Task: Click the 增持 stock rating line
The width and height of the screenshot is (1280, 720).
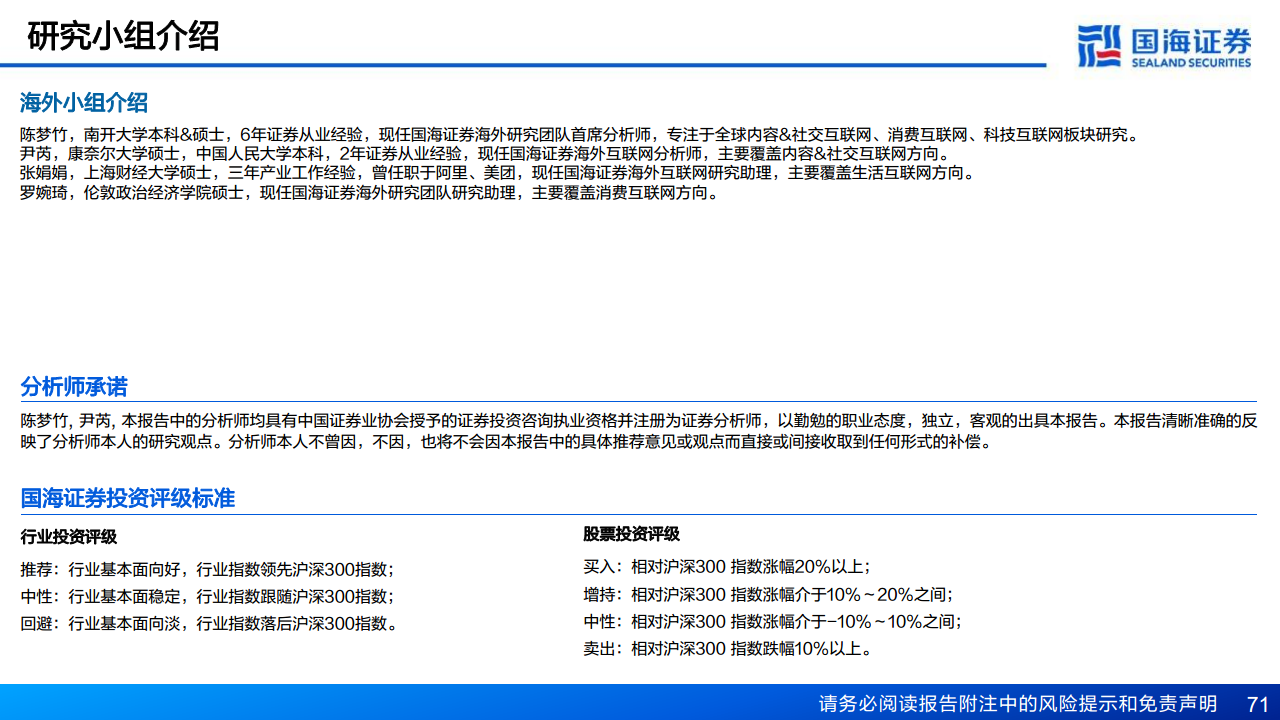Action: tap(769, 594)
